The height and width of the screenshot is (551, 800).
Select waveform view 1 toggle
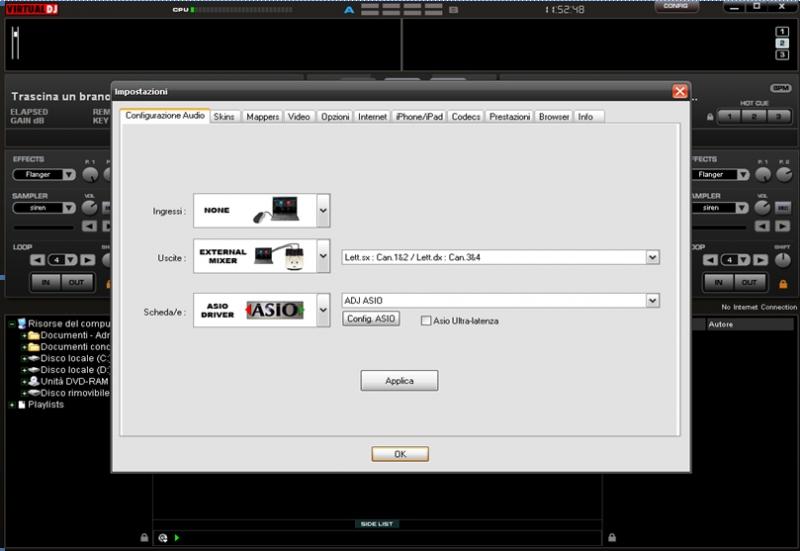[x=782, y=31]
